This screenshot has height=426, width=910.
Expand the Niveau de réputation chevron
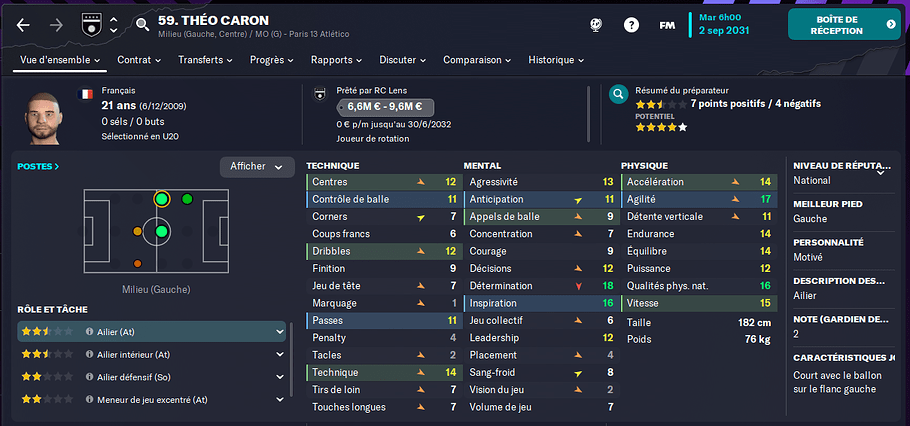coord(882,169)
